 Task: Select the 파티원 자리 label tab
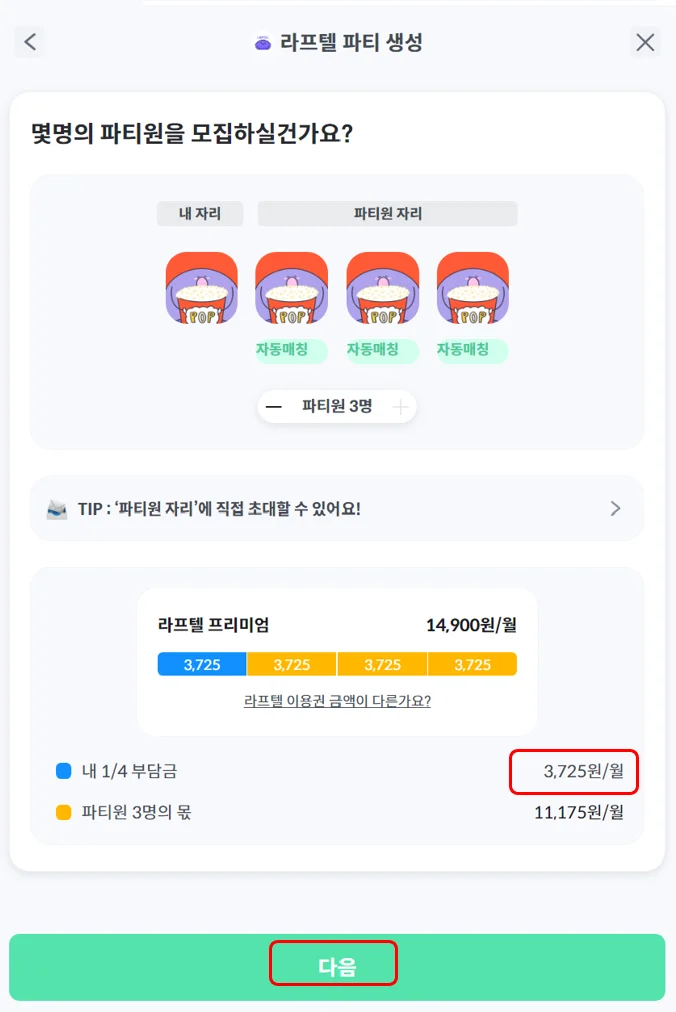[387, 214]
